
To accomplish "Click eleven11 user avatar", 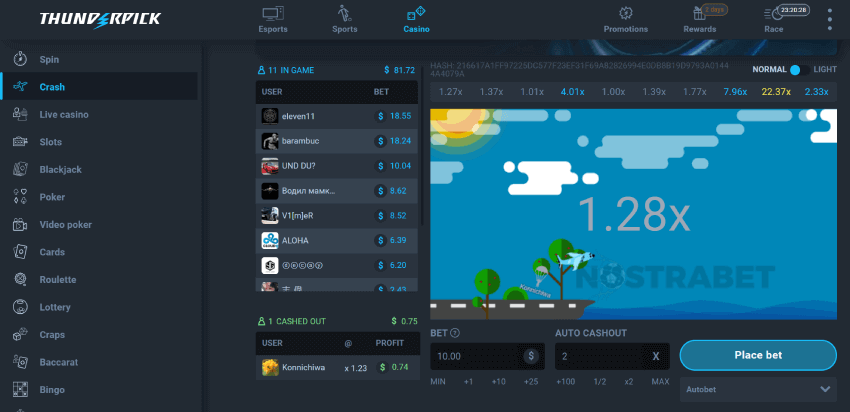I will coord(270,116).
